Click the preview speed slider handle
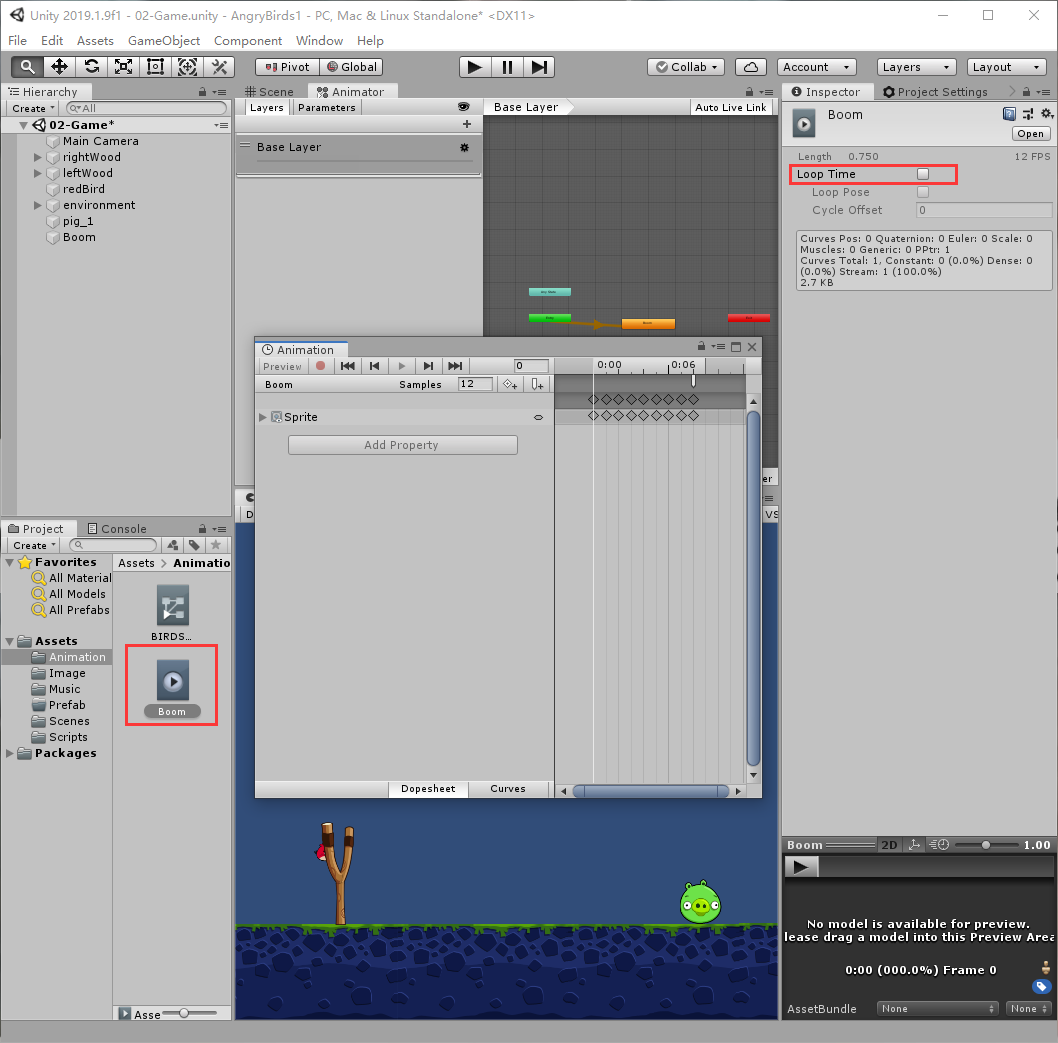This screenshot has width=1058, height=1043. point(986,845)
